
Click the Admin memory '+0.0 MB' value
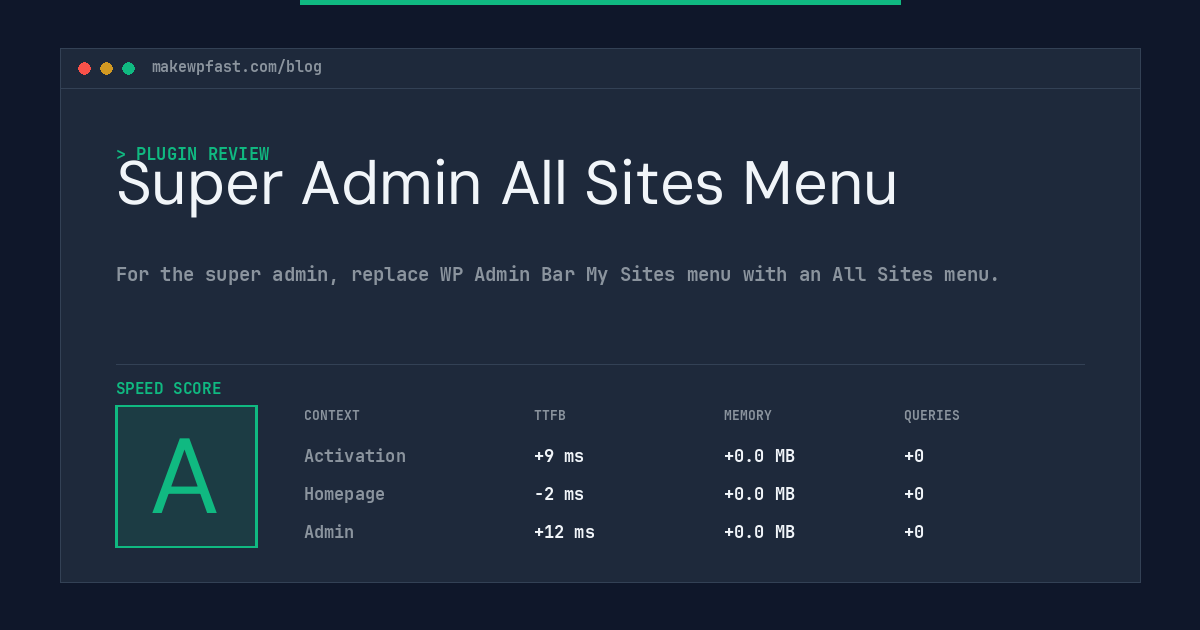pyautogui.click(x=759, y=532)
